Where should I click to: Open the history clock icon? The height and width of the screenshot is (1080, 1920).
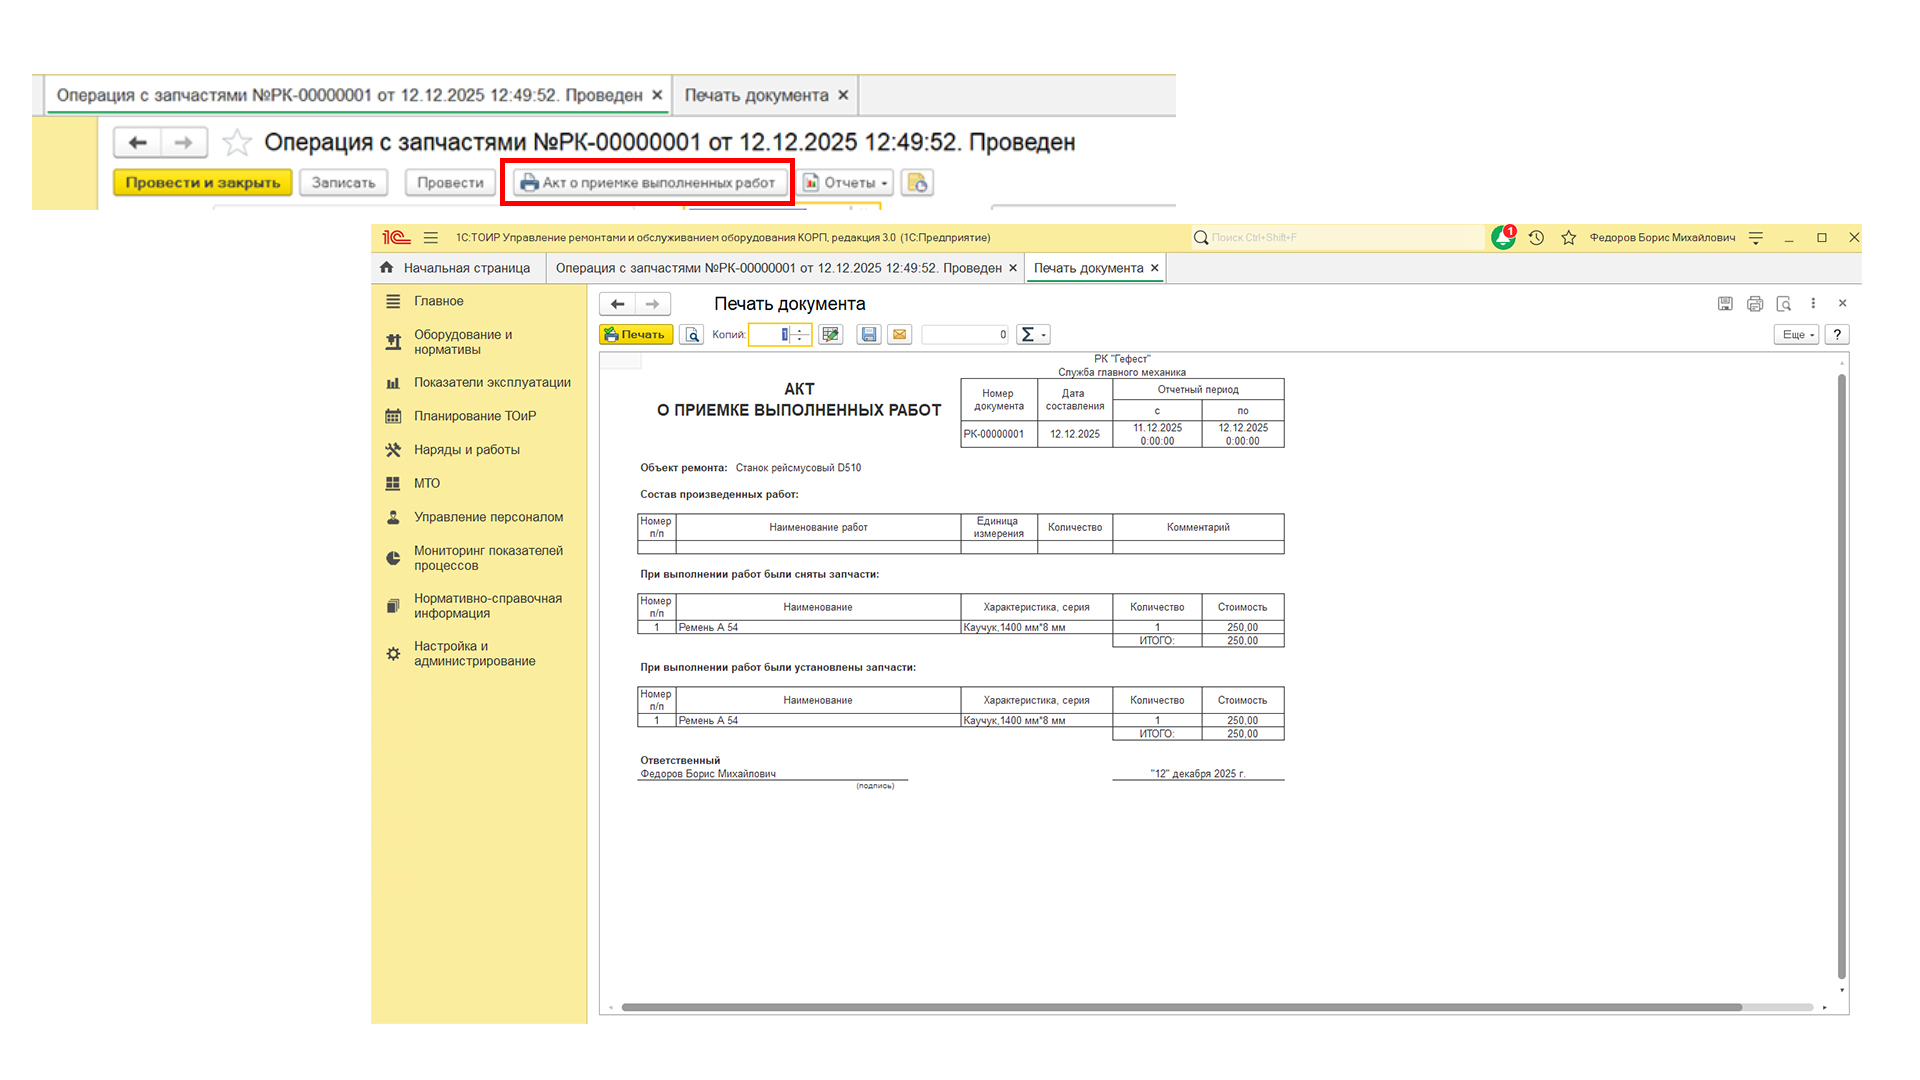1536,238
